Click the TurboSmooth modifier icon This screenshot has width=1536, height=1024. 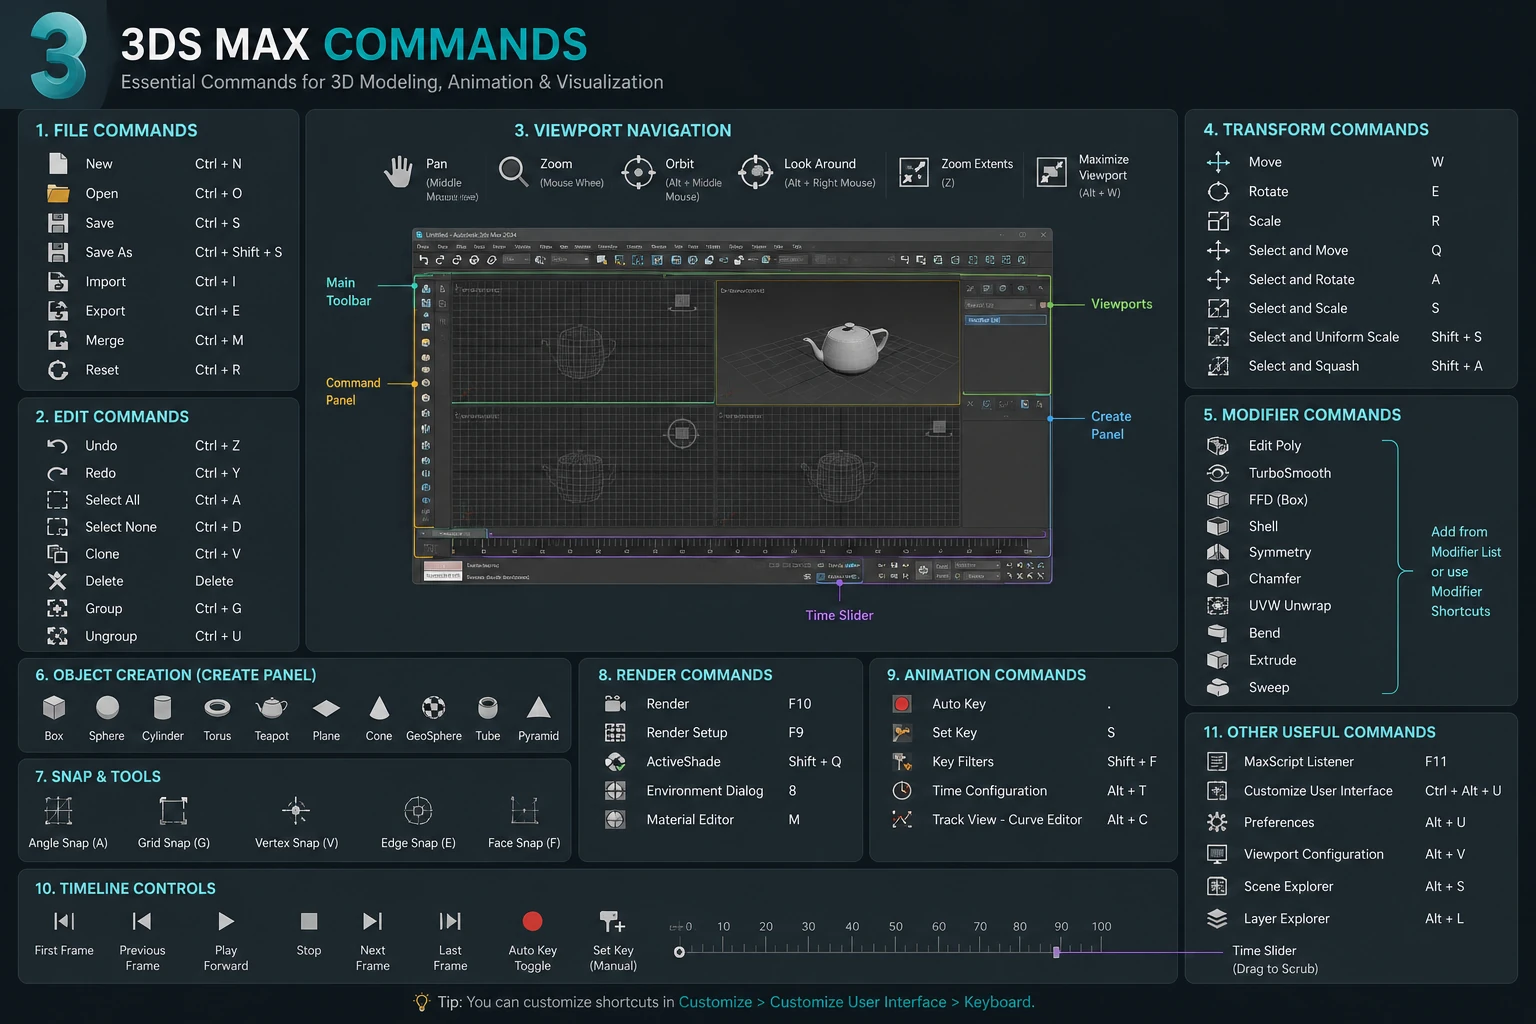(1217, 473)
